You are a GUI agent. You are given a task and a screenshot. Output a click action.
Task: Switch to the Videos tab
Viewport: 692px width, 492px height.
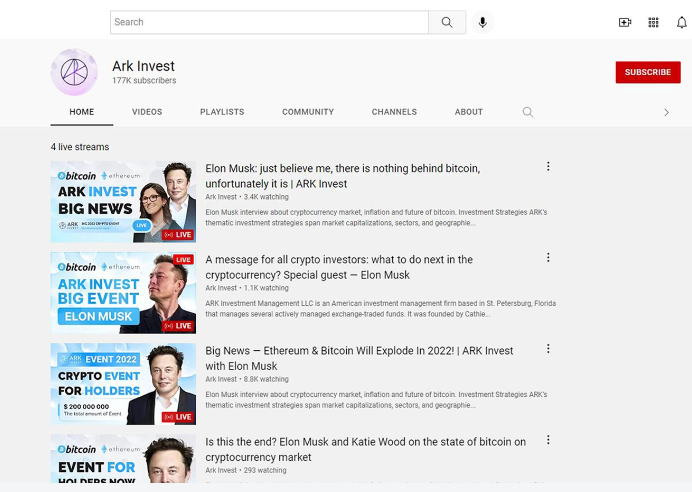147,112
